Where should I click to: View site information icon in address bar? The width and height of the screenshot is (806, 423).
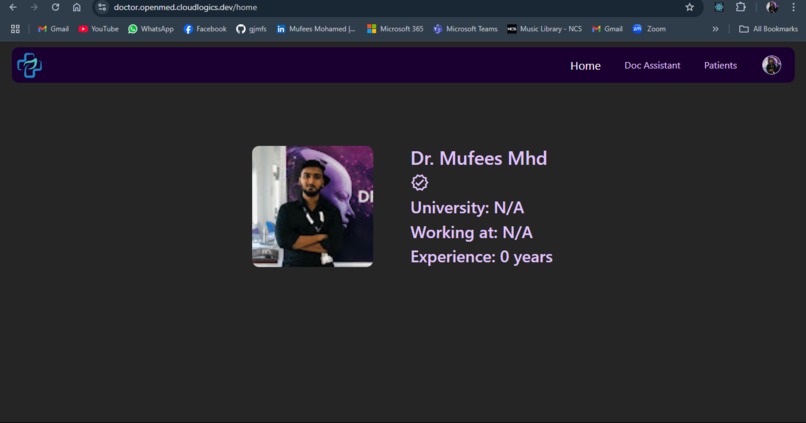point(102,7)
